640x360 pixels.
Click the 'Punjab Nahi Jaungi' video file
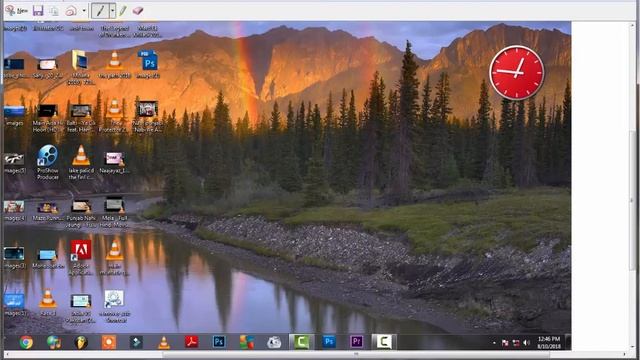click(x=81, y=213)
